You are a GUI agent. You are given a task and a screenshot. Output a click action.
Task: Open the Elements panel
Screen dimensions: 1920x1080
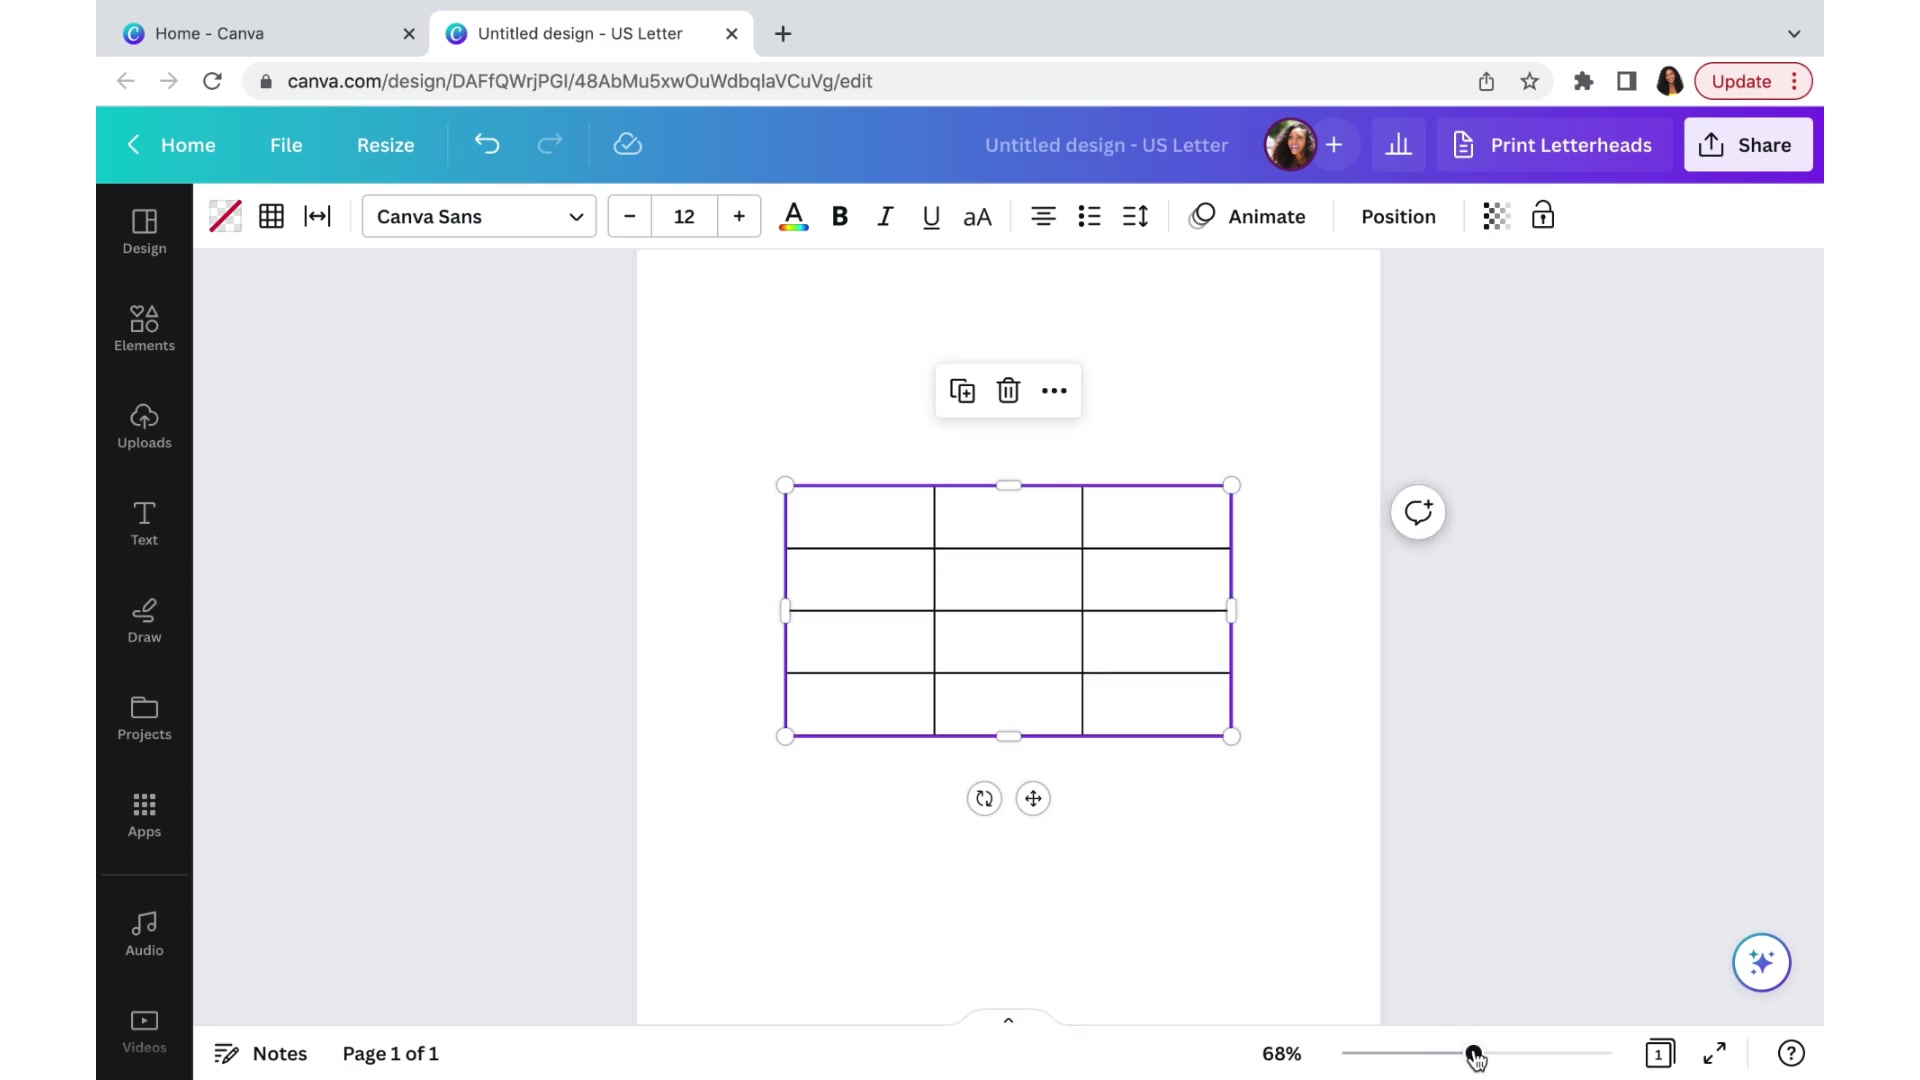pos(143,327)
